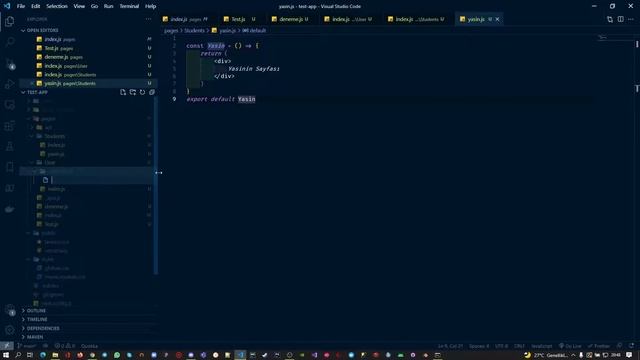Click the Open Changes icon in editor toolbar
This screenshot has width=640, height=360.
click(x=610, y=19)
